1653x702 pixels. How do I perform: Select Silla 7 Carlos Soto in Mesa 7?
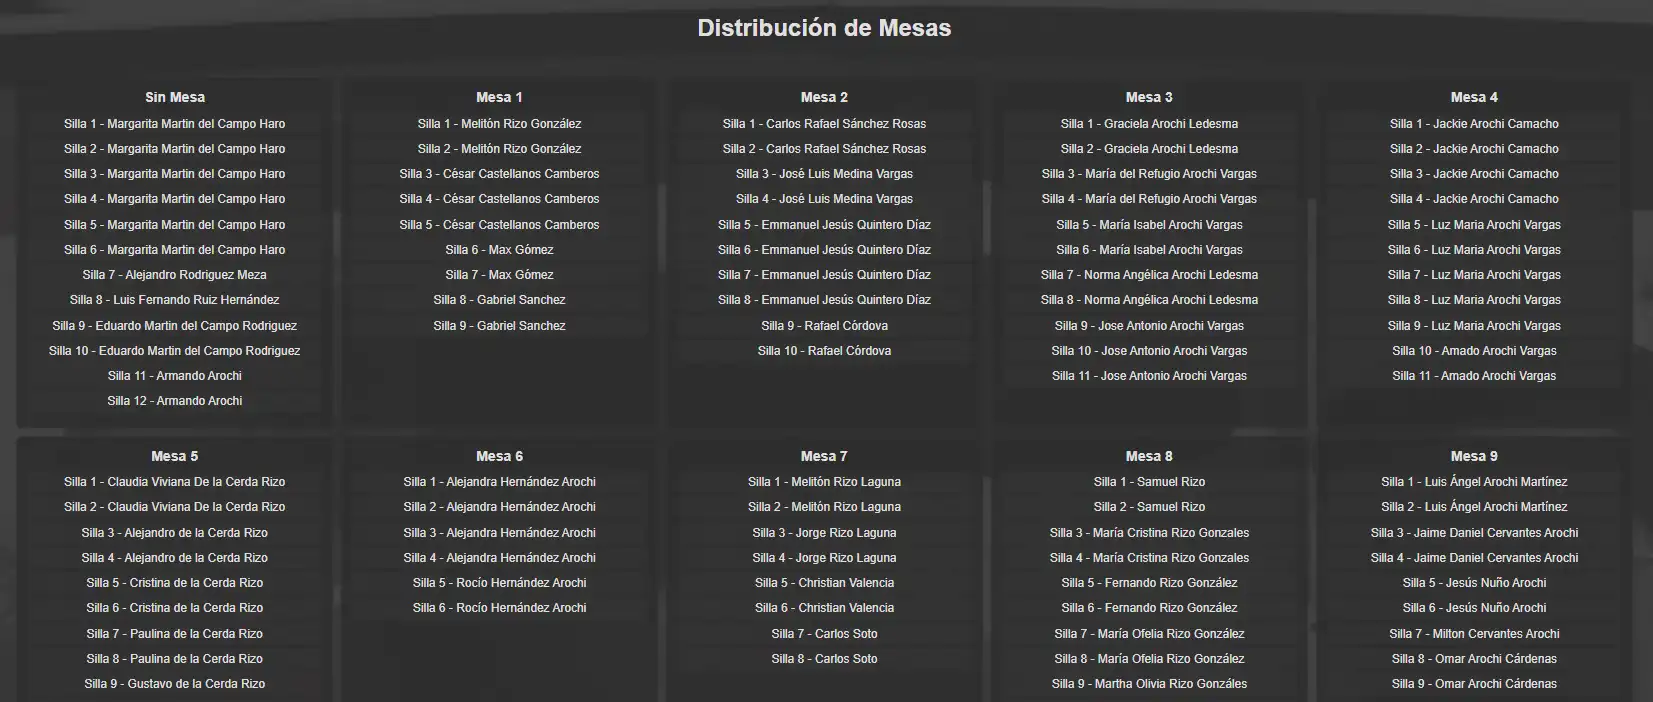coord(824,634)
